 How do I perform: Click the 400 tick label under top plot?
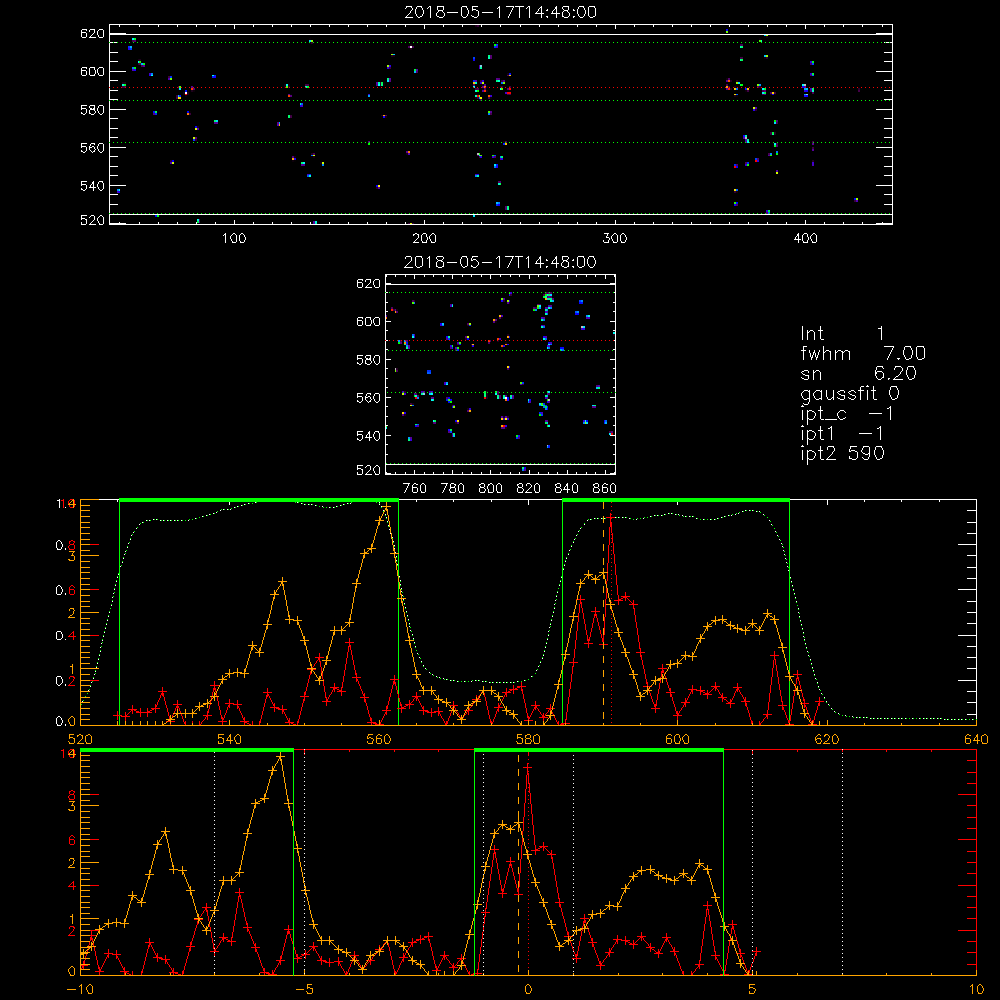pyautogui.click(x=805, y=239)
